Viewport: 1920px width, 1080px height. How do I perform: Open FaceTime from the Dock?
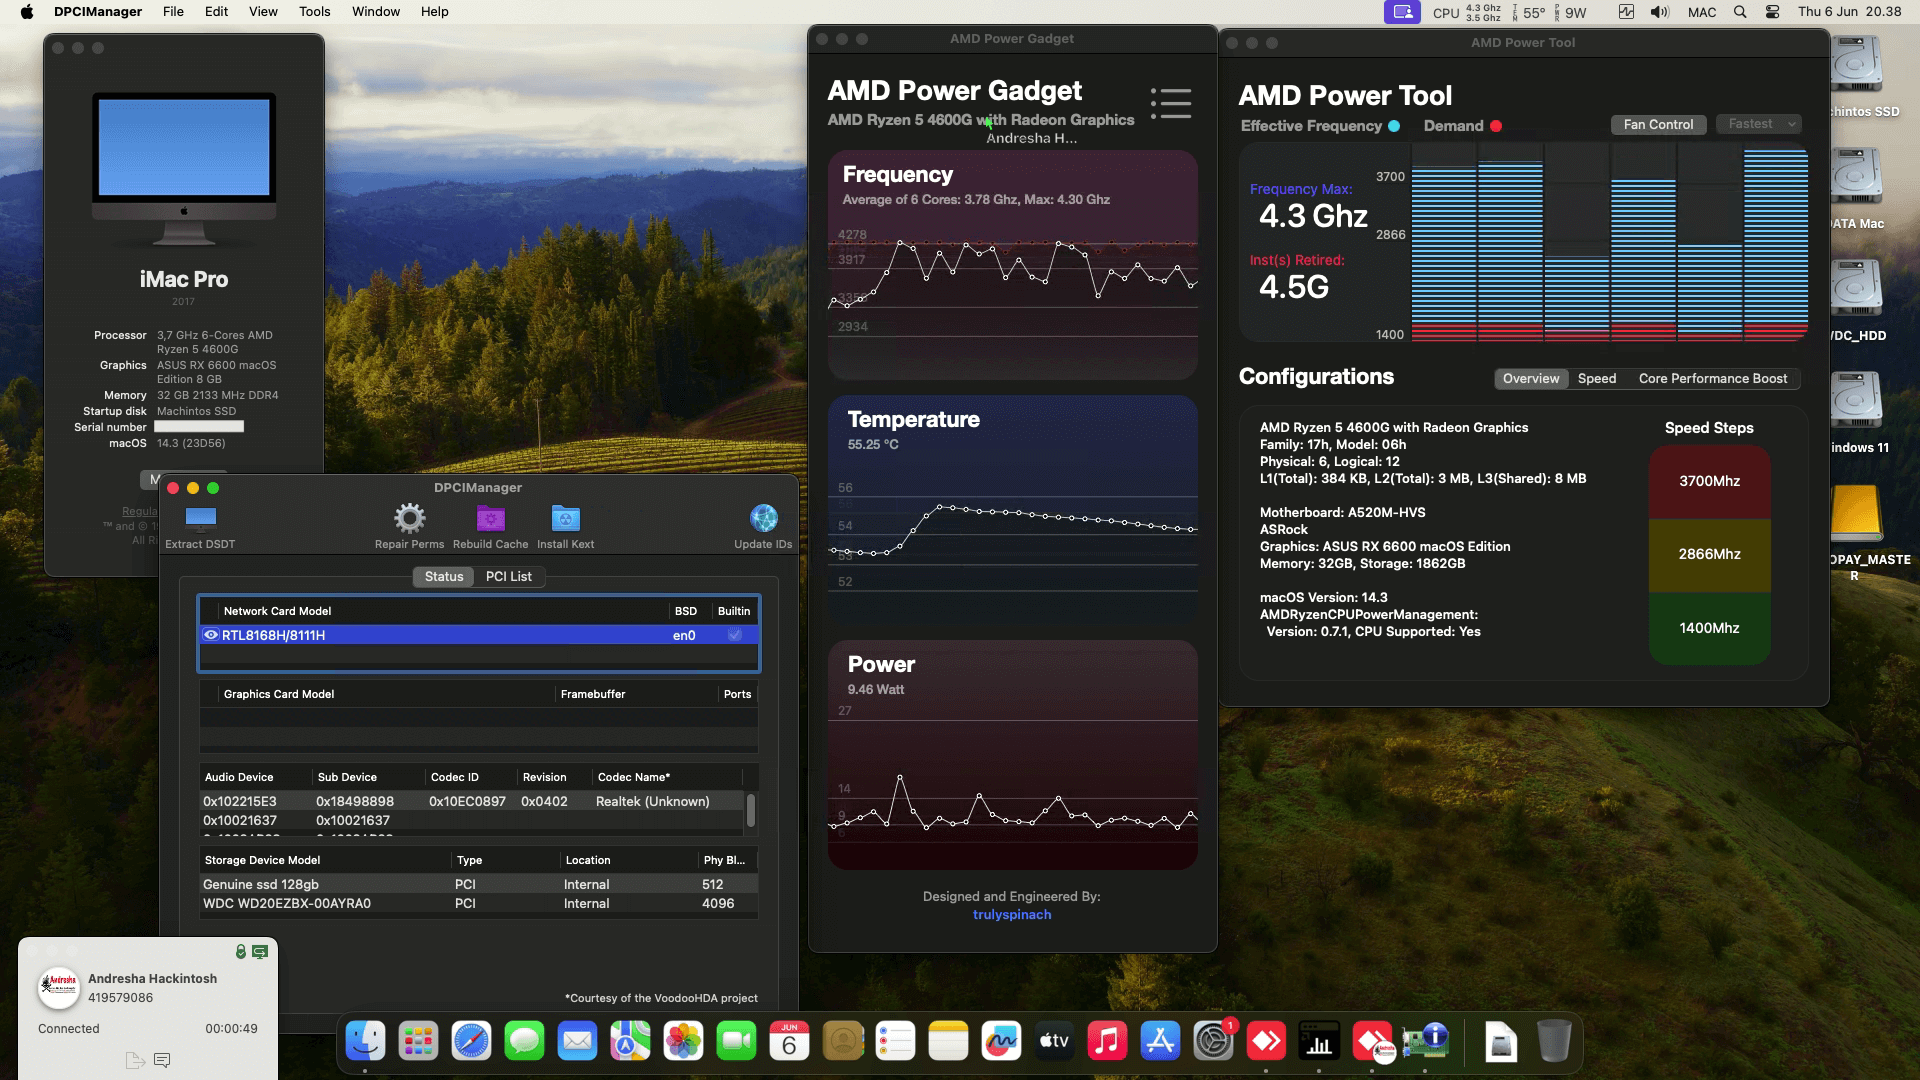(x=736, y=1042)
